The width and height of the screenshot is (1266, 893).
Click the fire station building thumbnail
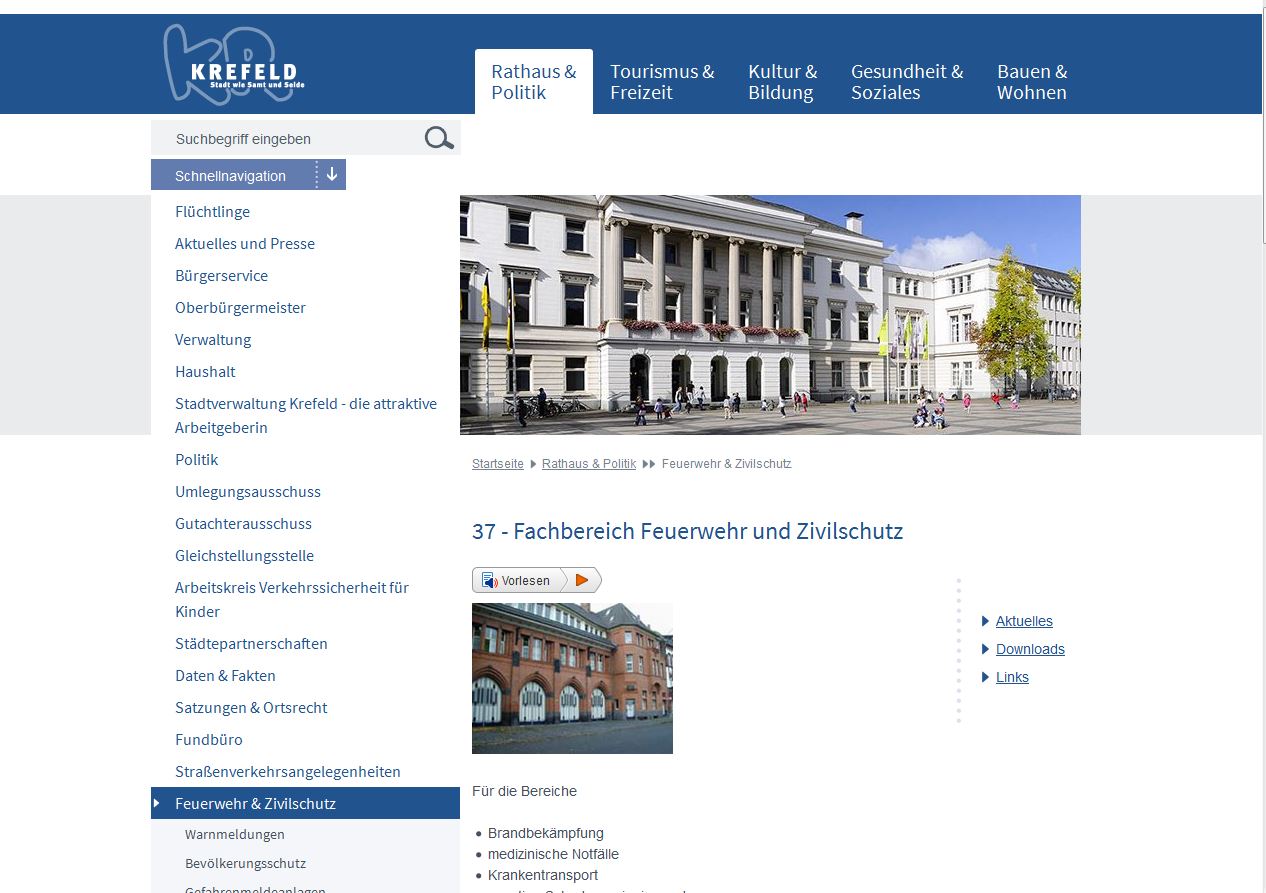coord(572,678)
